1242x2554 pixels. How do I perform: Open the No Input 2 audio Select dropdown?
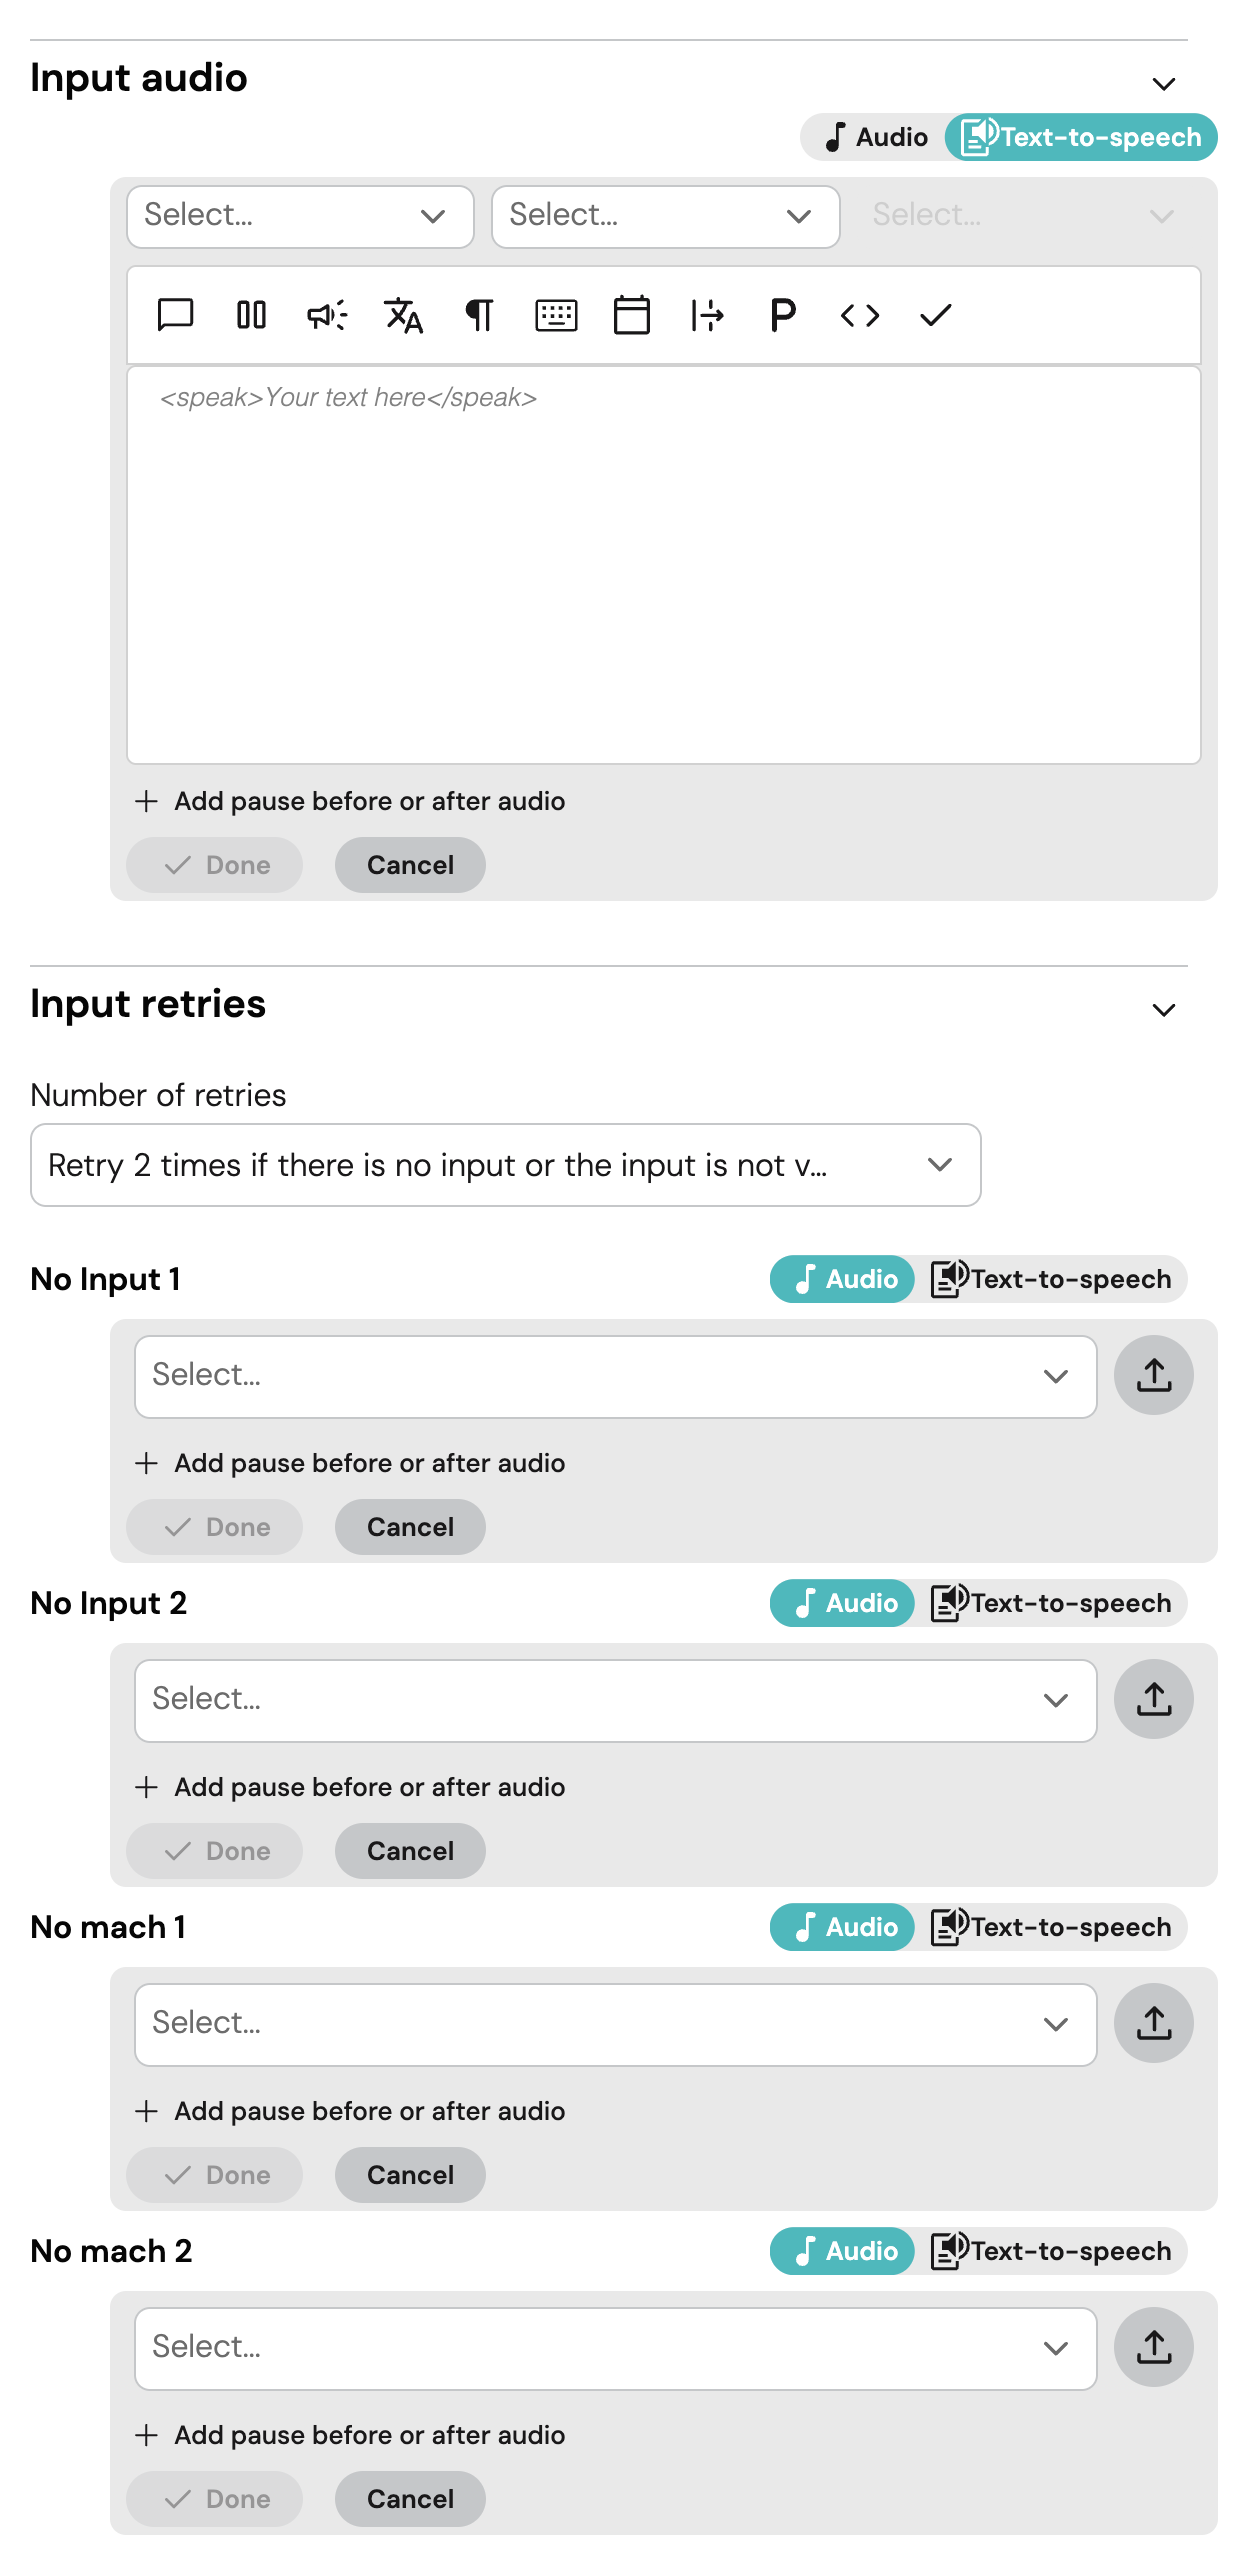pyautogui.click(x=615, y=1700)
